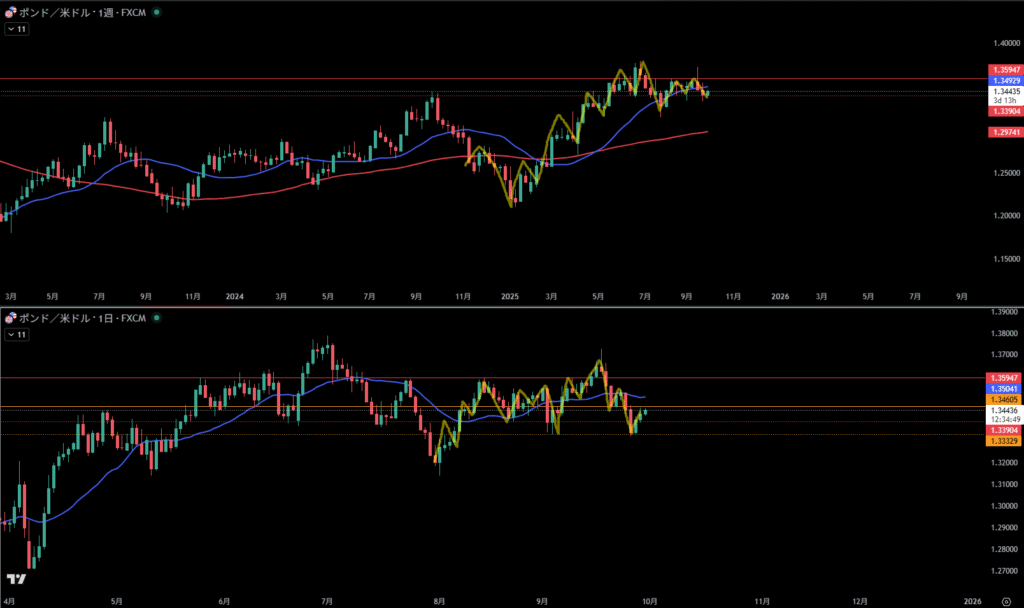Open the daily chart's time axis settings gear
Viewport: 1024px width, 608px height.
click(1005, 601)
